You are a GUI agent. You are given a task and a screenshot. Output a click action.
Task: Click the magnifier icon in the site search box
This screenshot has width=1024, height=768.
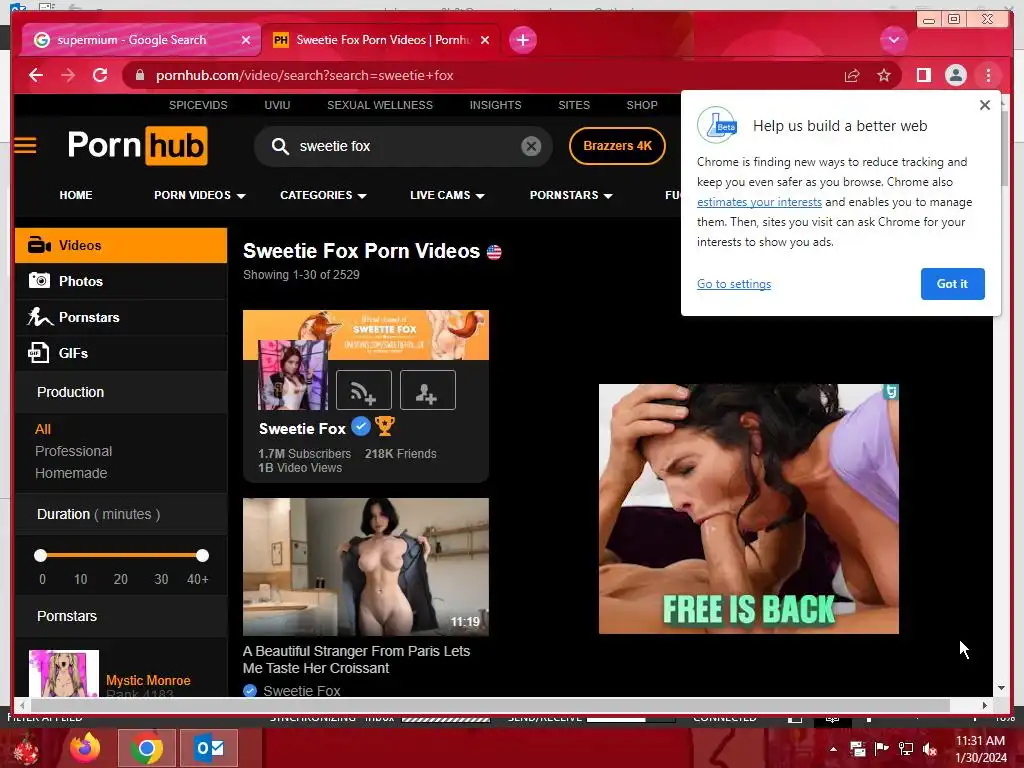click(280, 146)
